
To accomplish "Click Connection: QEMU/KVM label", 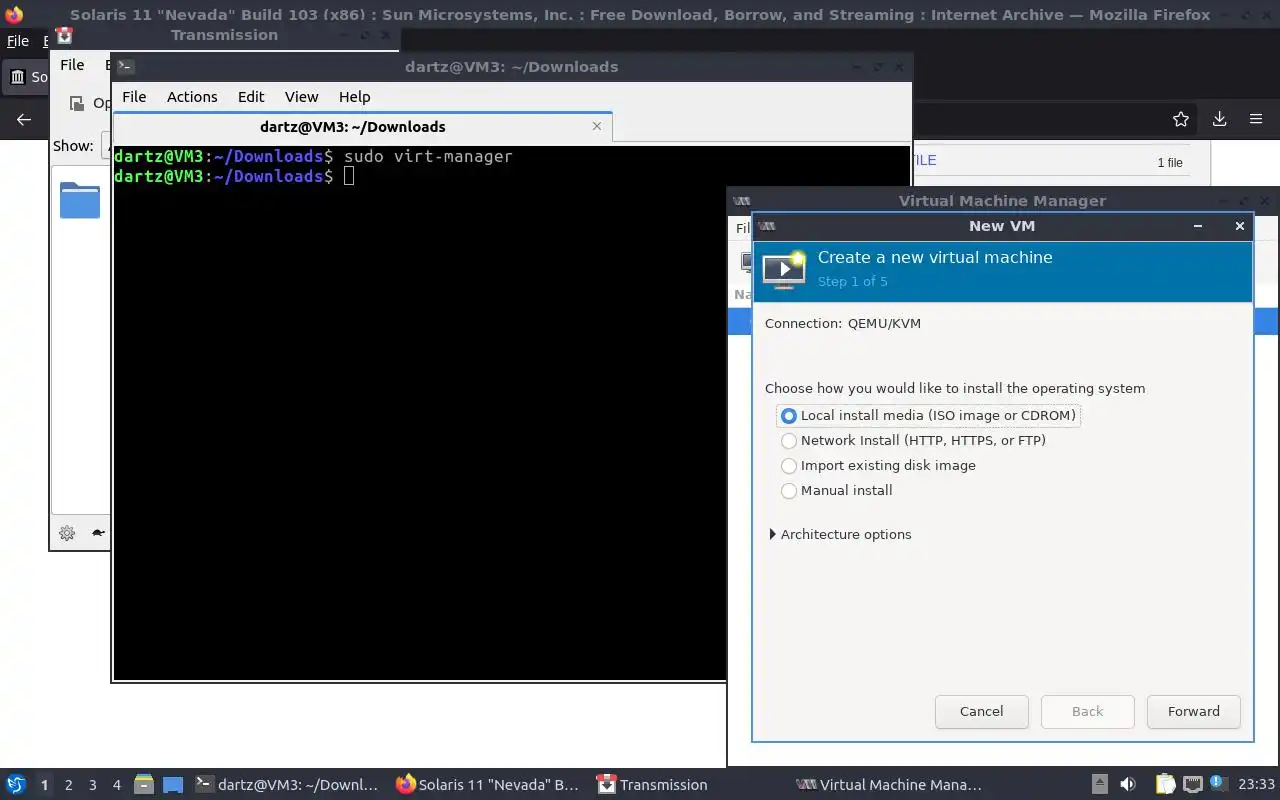I will click(x=843, y=323).
